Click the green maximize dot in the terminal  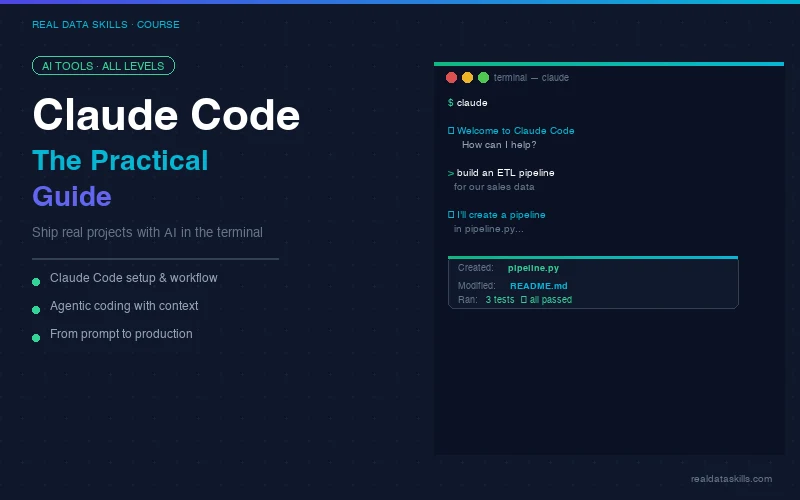(484, 78)
